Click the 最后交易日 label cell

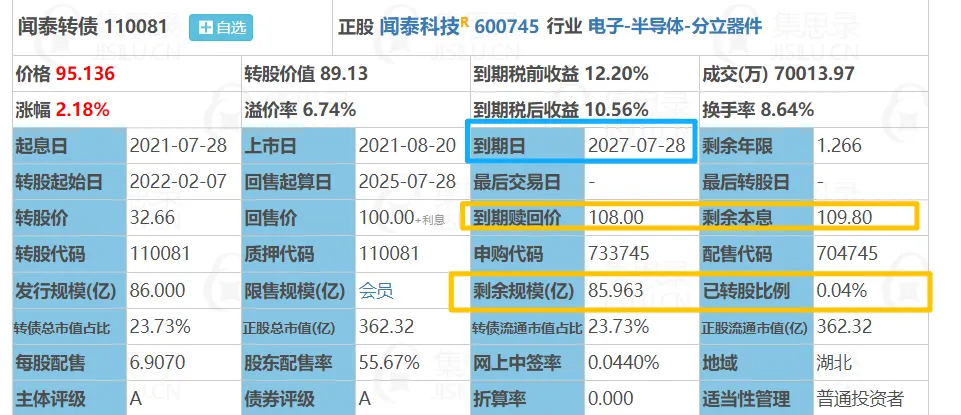(528, 182)
